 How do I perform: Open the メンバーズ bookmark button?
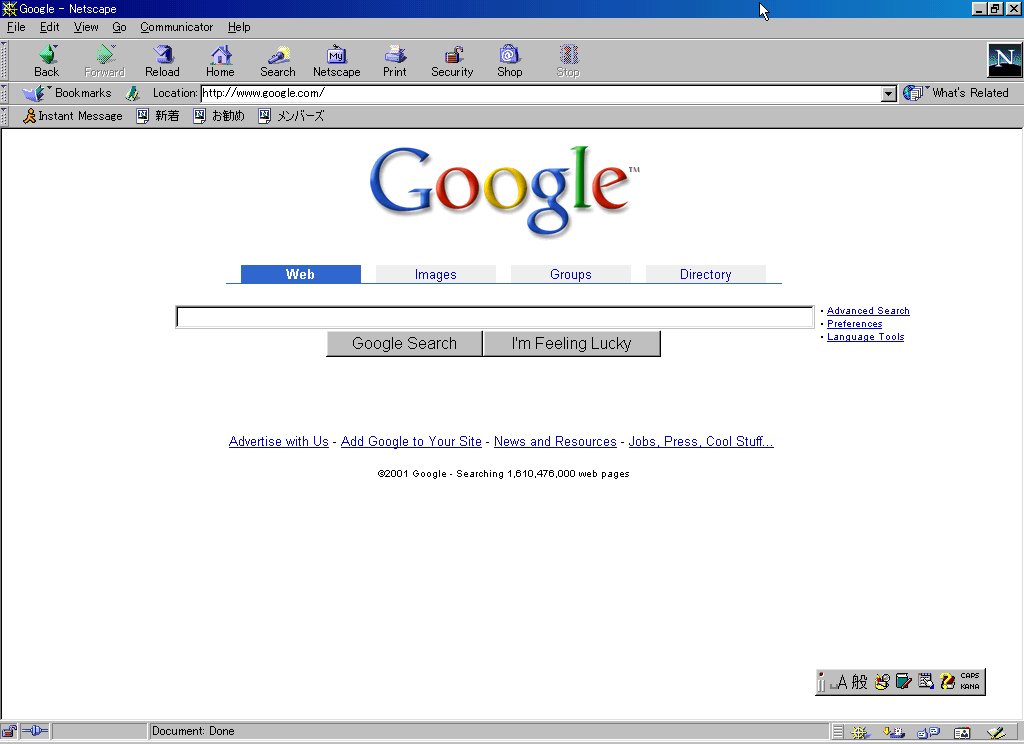[291, 116]
